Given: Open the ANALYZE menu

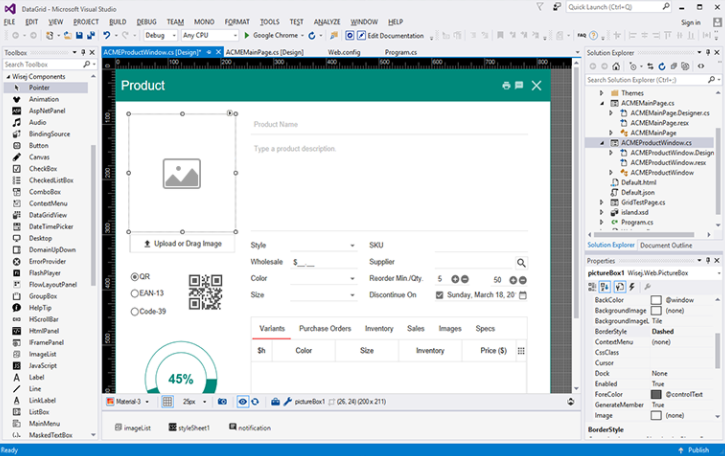Looking at the screenshot, I should [x=327, y=21].
